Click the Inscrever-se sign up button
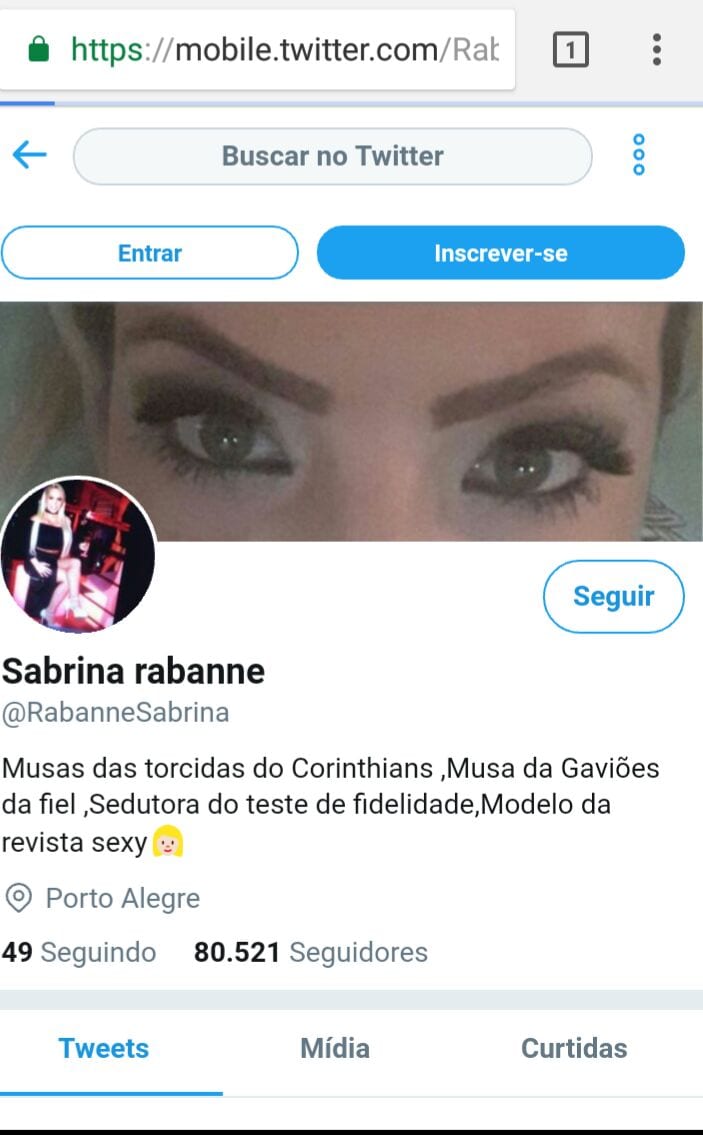Viewport: 703px width, 1135px height. tap(500, 253)
